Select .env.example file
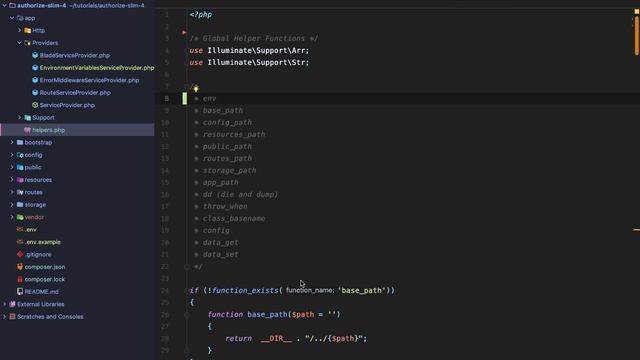This screenshot has height=360, width=640. point(42,242)
